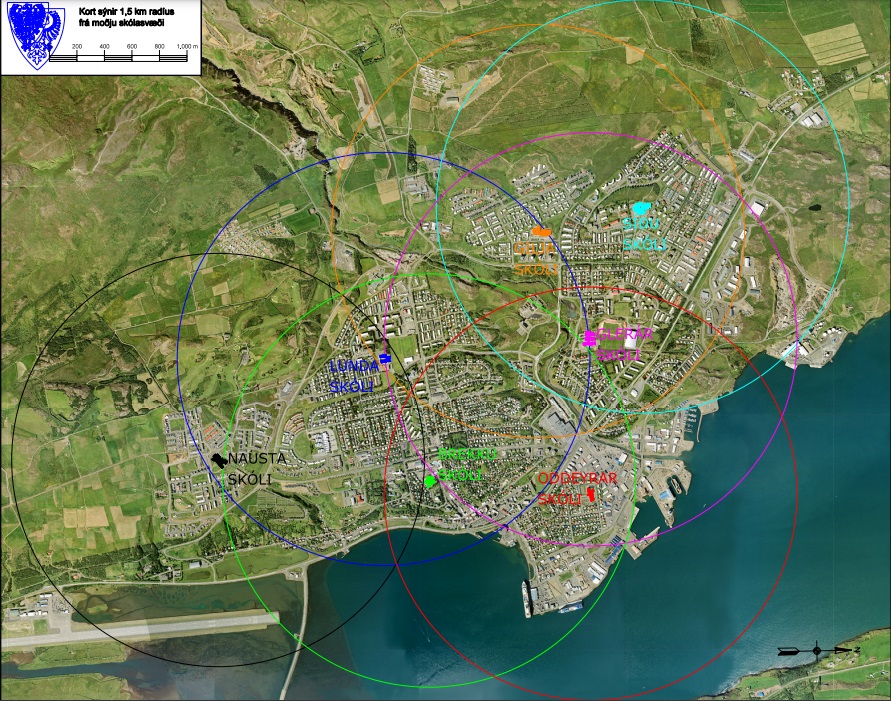This screenshot has height=701, width=891.
Task: Click the "200" scale bar value
Action: point(77,47)
